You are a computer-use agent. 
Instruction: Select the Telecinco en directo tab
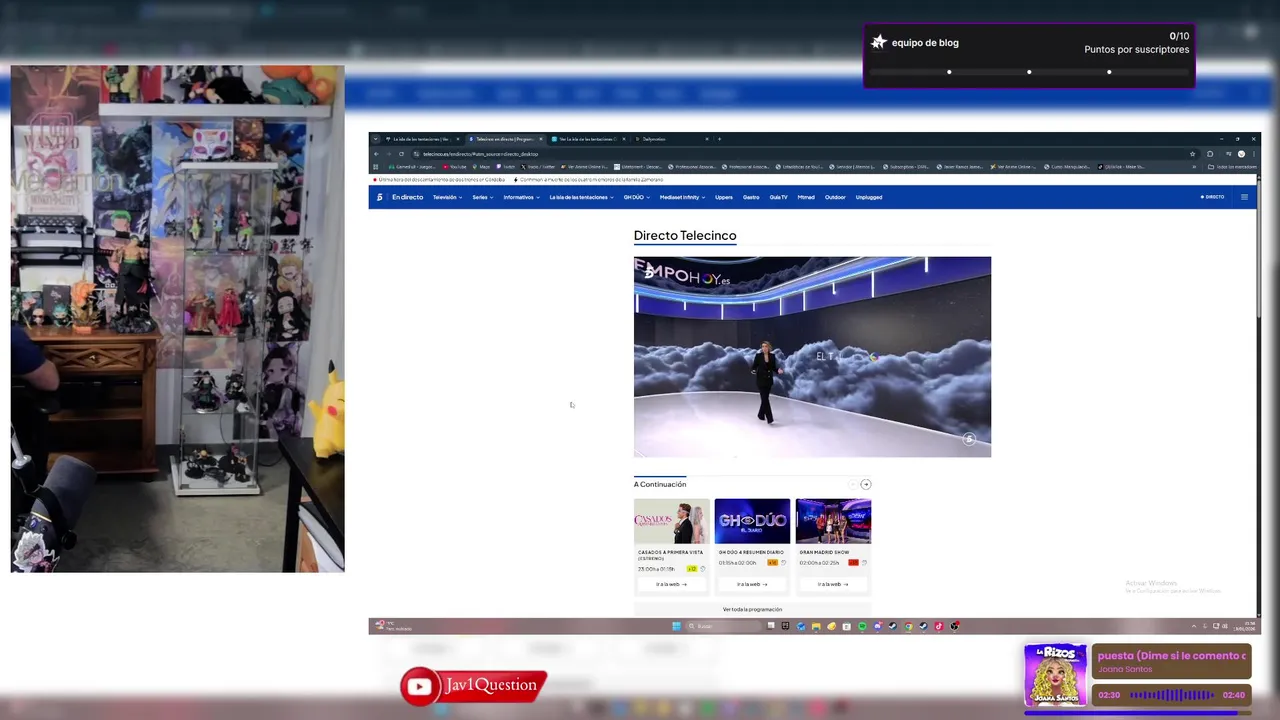[x=506, y=139]
